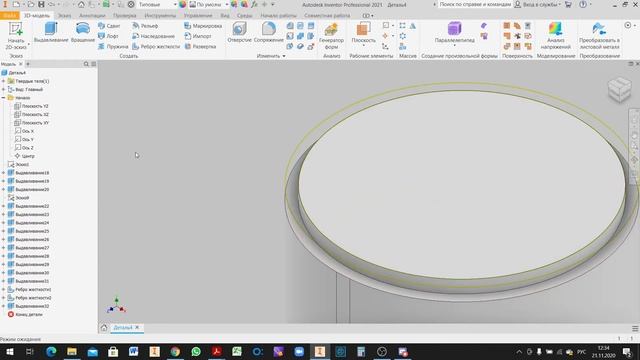
Task: Open Анализ напряжений (stress analysis)
Action: click(x=556, y=36)
